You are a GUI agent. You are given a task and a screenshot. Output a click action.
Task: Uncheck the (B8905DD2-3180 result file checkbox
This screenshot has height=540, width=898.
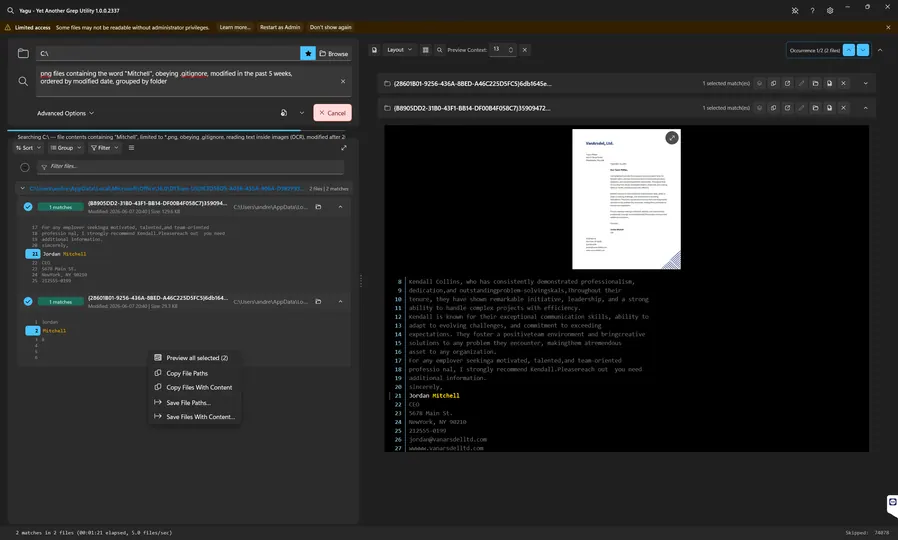pos(28,207)
